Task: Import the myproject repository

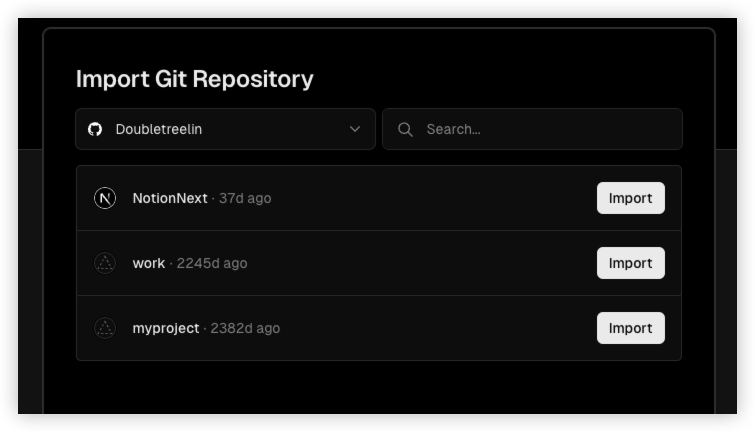Action: (x=631, y=328)
